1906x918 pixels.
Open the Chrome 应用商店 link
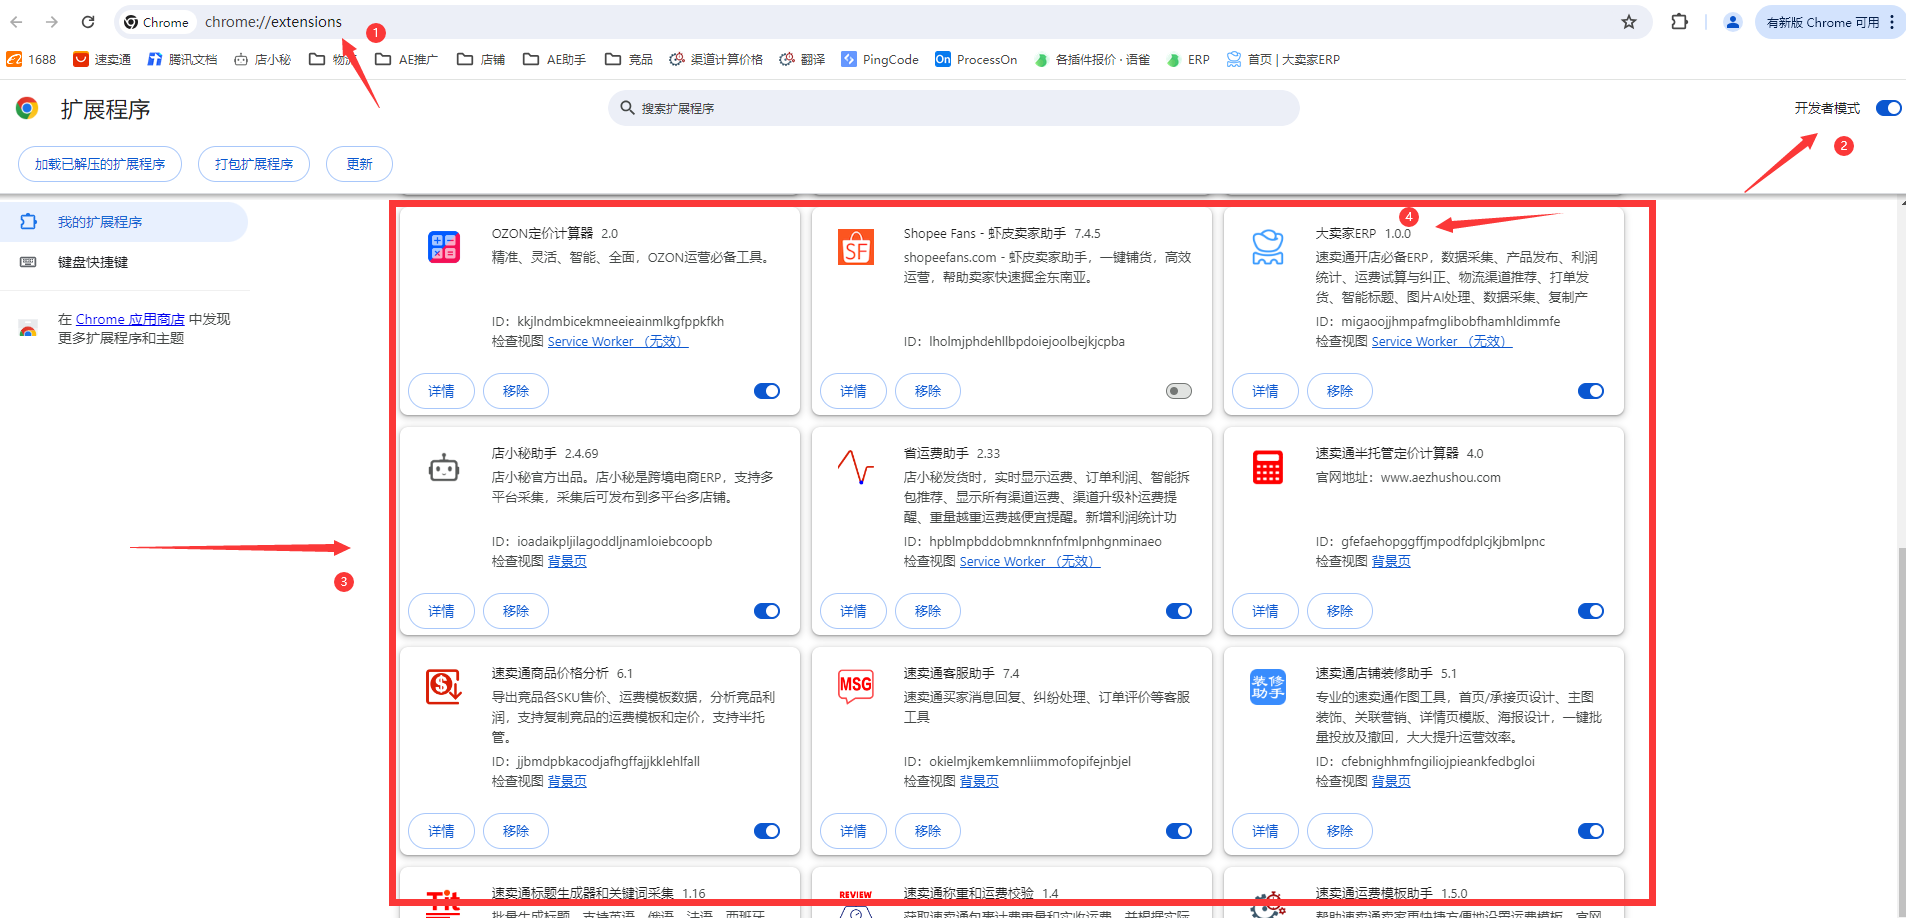(x=130, y=319)
